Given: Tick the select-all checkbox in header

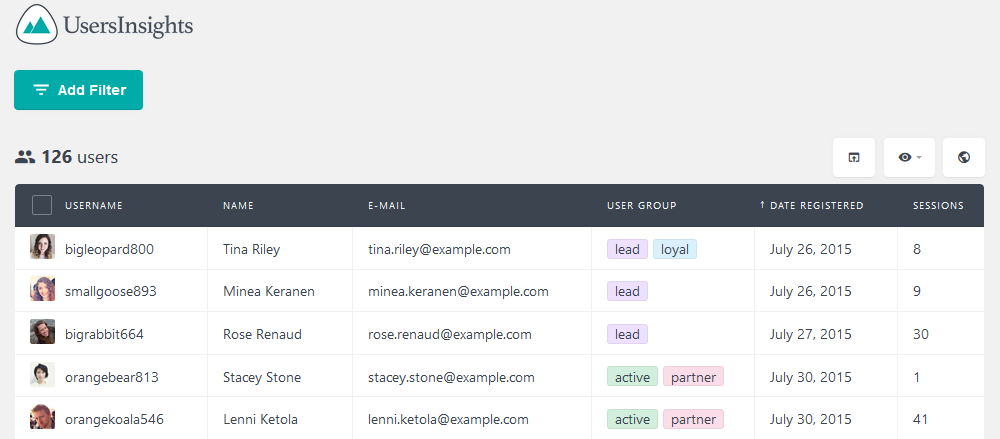Looking at the screenshot, I should pyautogui.click(x=42, y=205).
